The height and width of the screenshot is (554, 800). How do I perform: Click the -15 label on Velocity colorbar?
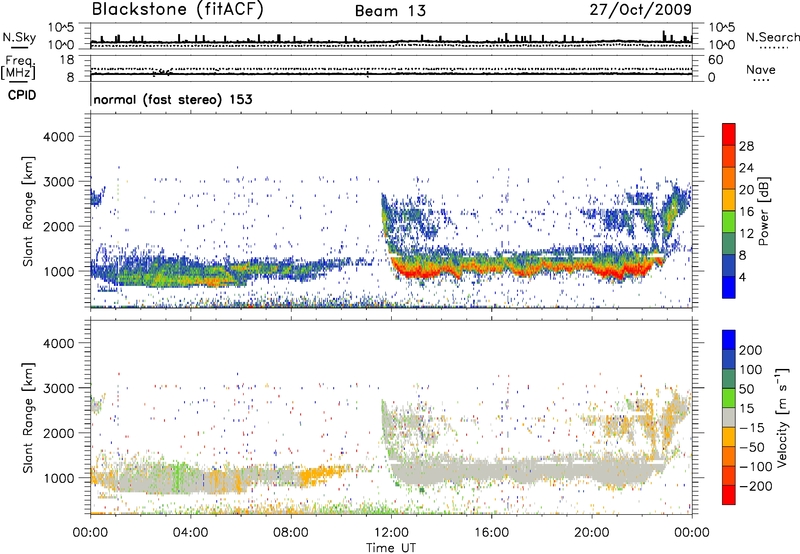pos(751,428)
